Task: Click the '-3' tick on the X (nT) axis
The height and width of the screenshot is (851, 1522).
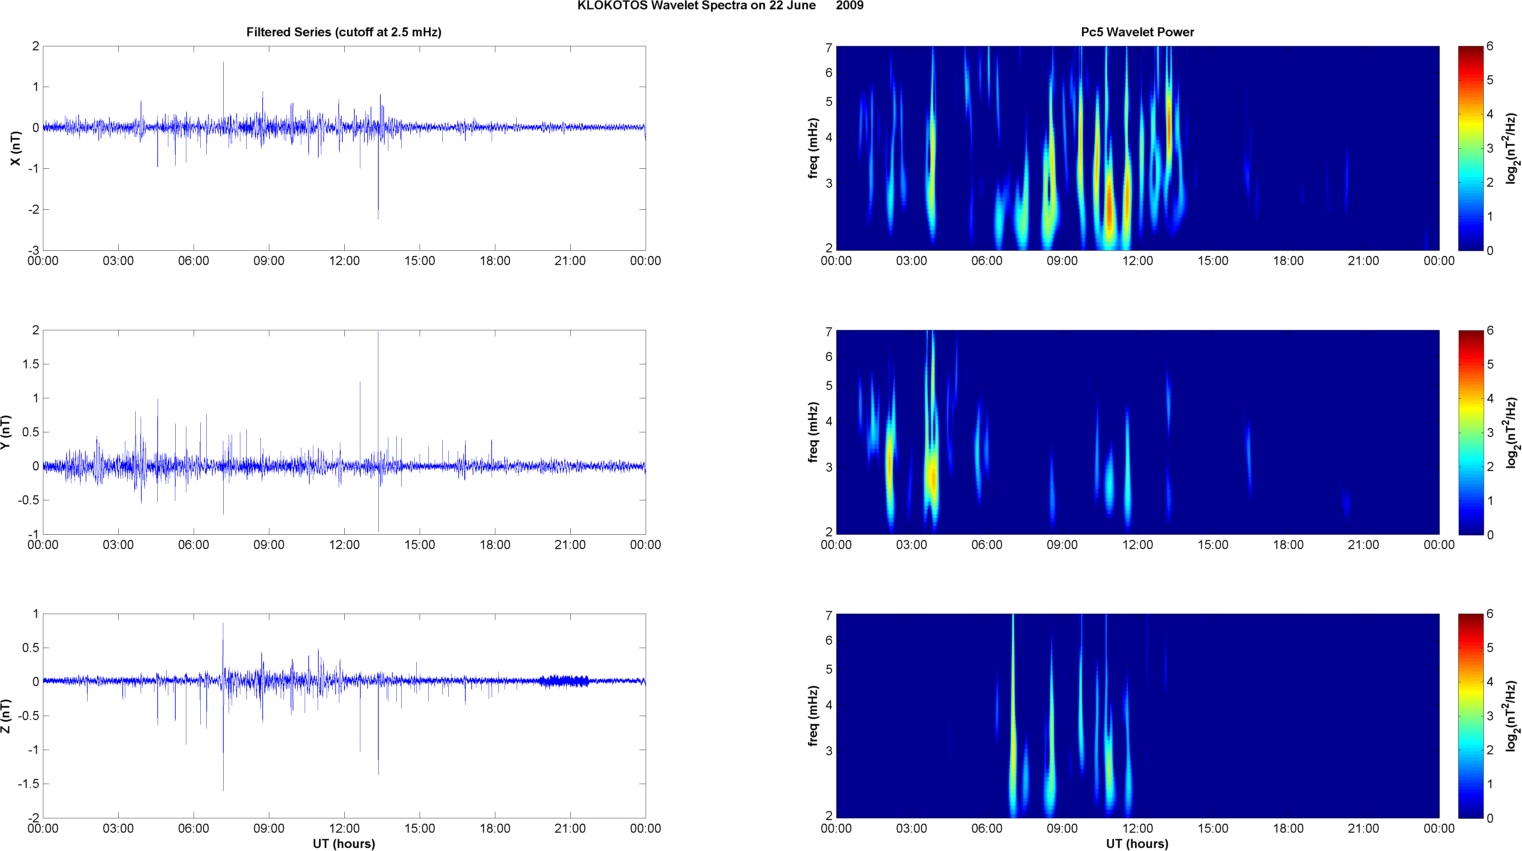Action: click(x=33, y=251)
